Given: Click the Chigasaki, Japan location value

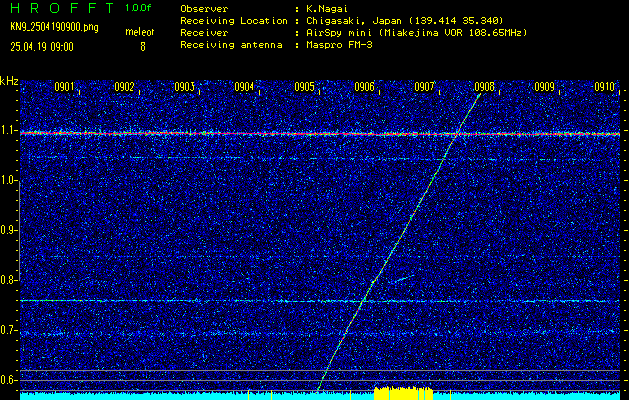Looking at the screenshot, I should [405, 20].
